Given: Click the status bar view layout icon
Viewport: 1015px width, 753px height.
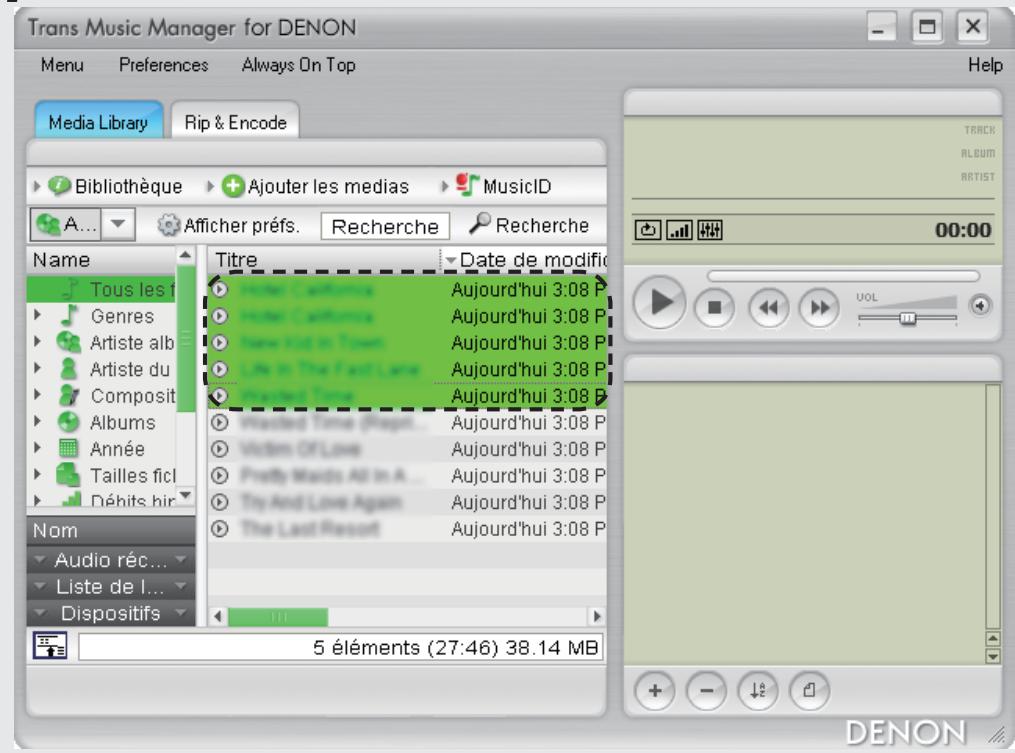Looking at the screenshot, I should click(50, 646).
